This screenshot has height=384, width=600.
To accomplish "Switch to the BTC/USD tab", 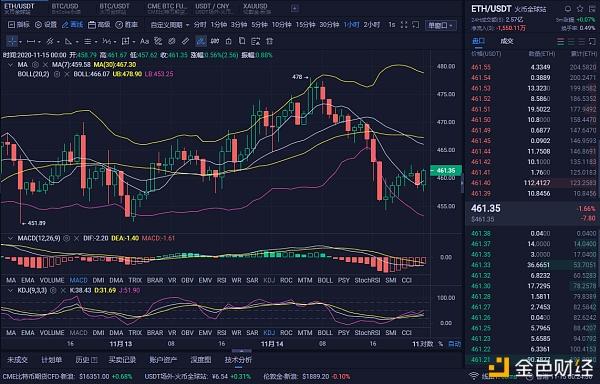I will click(x=65, y=7).
